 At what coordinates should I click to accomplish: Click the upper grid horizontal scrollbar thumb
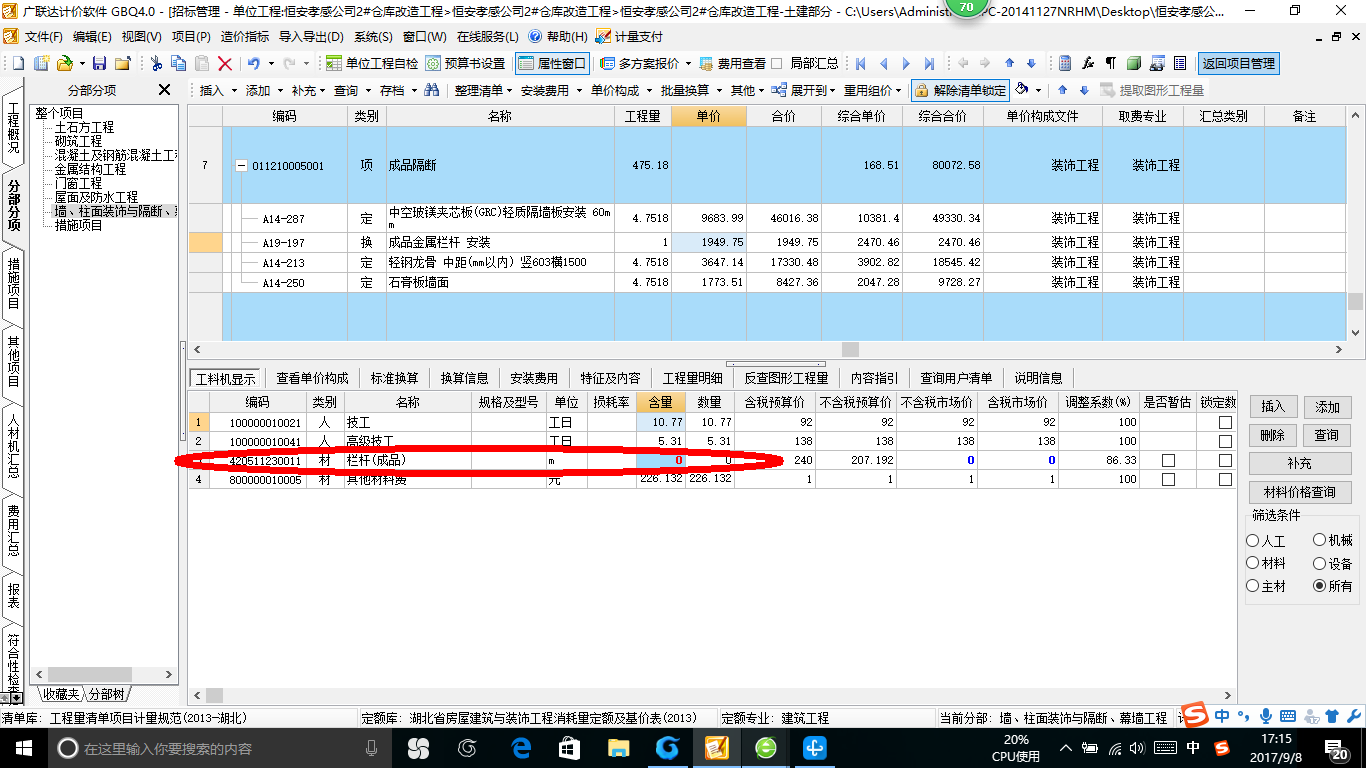point(850,349)
